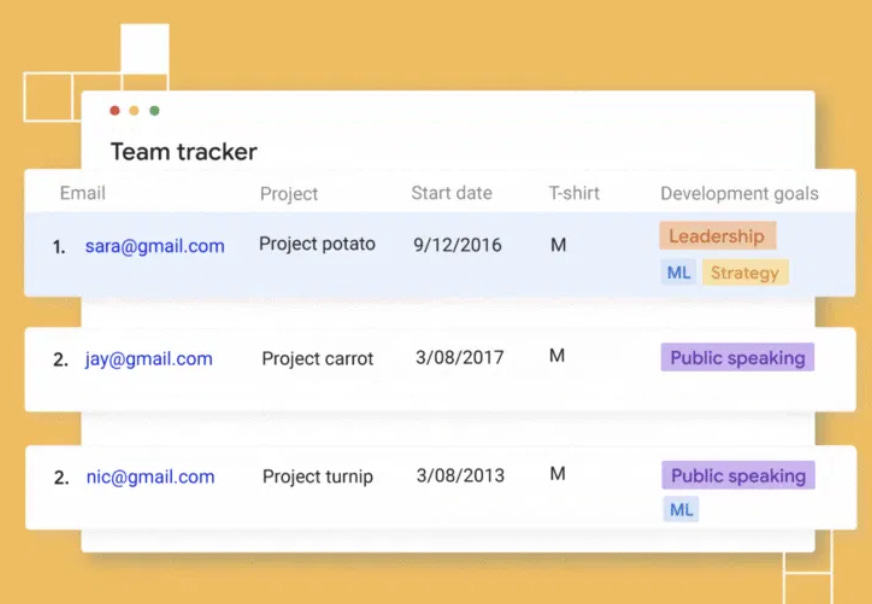The image size is (872, 604).
Task: Click the Project turnip cell
Action: pyautogui.click(x=317, y=476)
